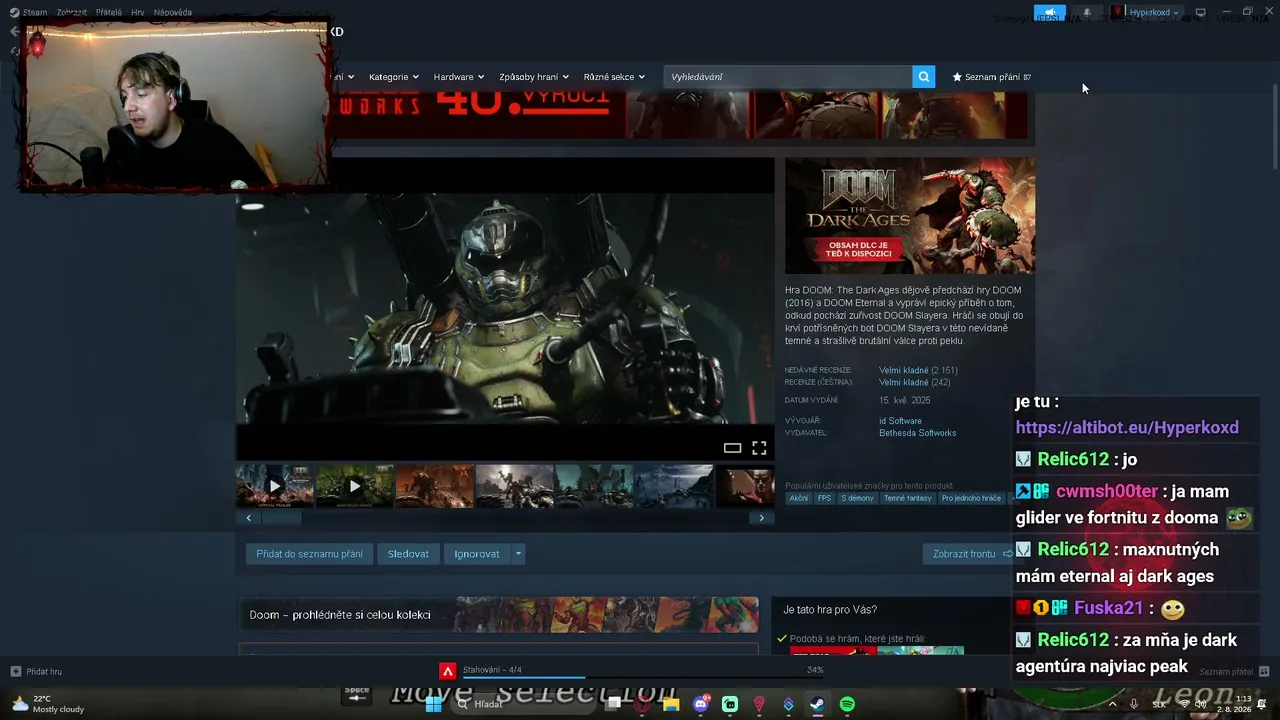The width and height of the screenshot is (1280, 720).
Task: Select the FPS tag
Action: click(824, 498)
